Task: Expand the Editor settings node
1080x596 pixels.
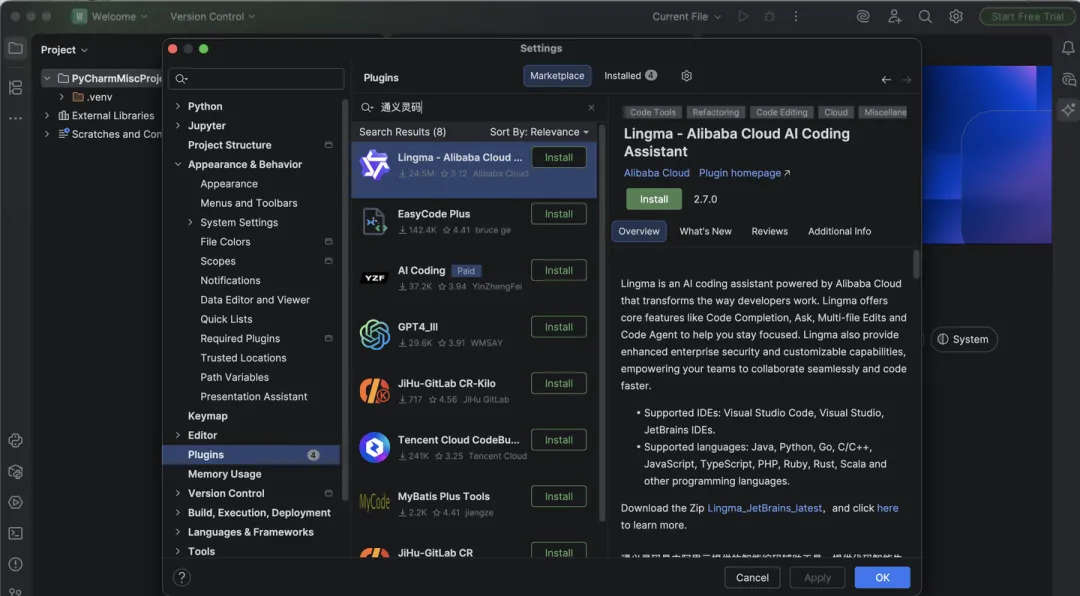Action: [178, 435]
